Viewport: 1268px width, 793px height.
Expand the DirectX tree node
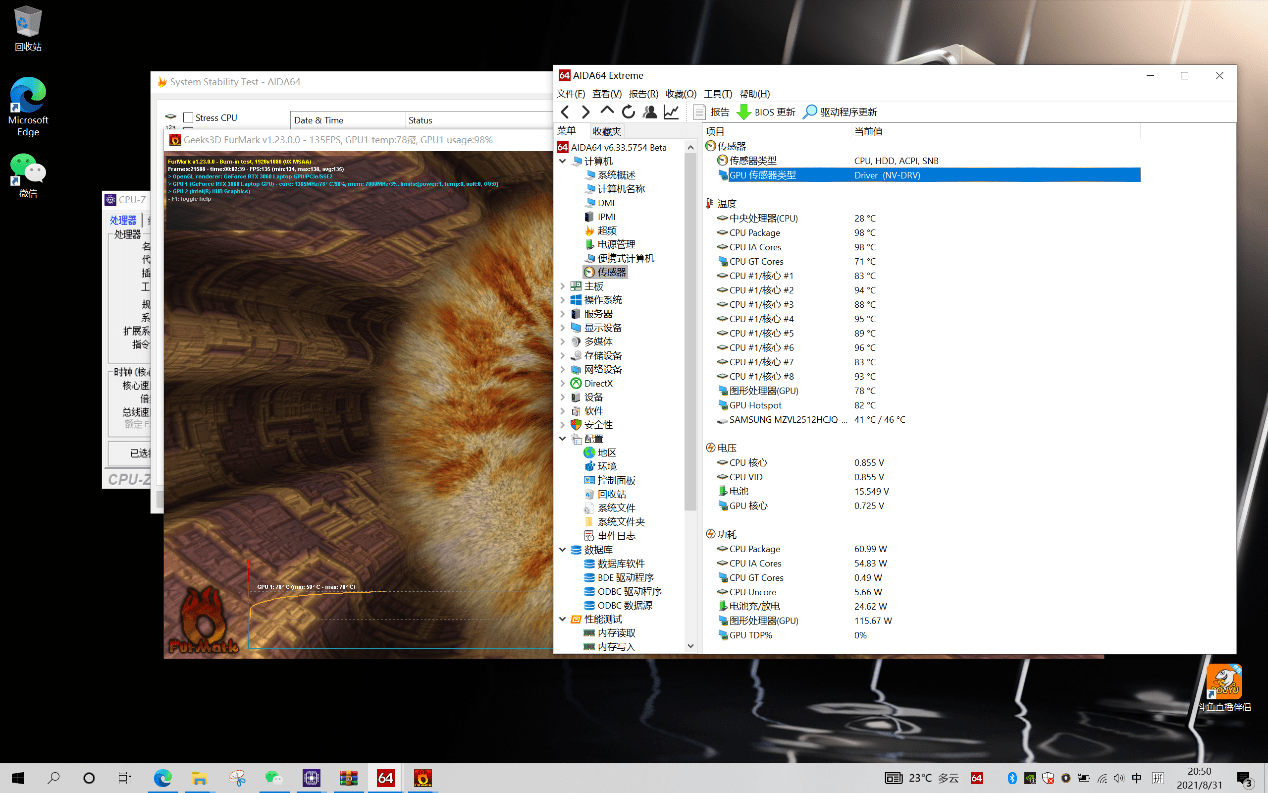[x=562, y=383]
